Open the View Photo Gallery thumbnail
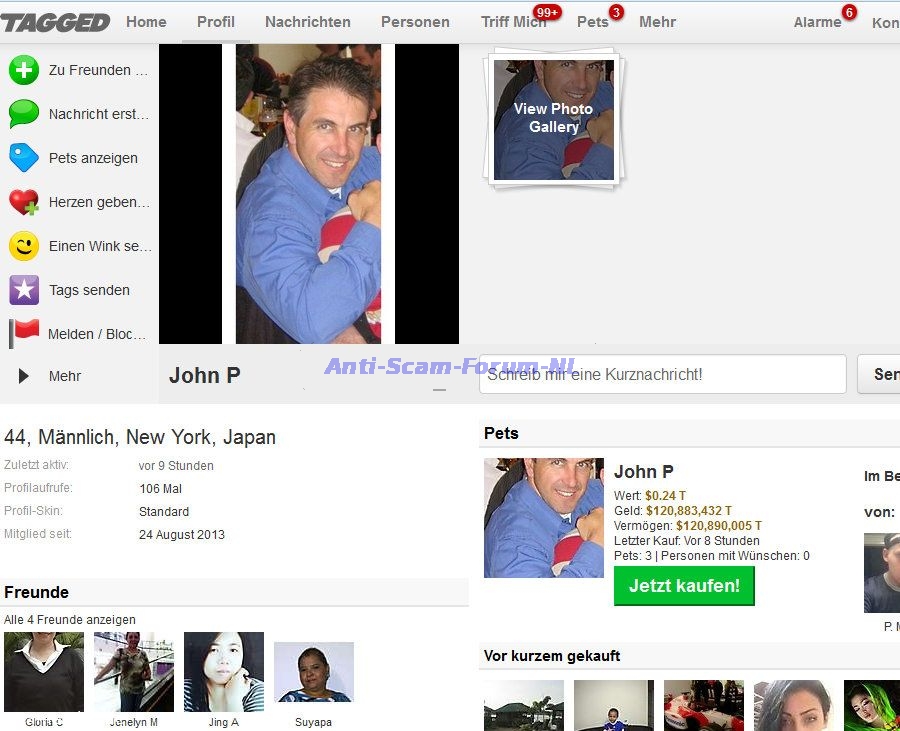The image size is (900, 731). 554,119
